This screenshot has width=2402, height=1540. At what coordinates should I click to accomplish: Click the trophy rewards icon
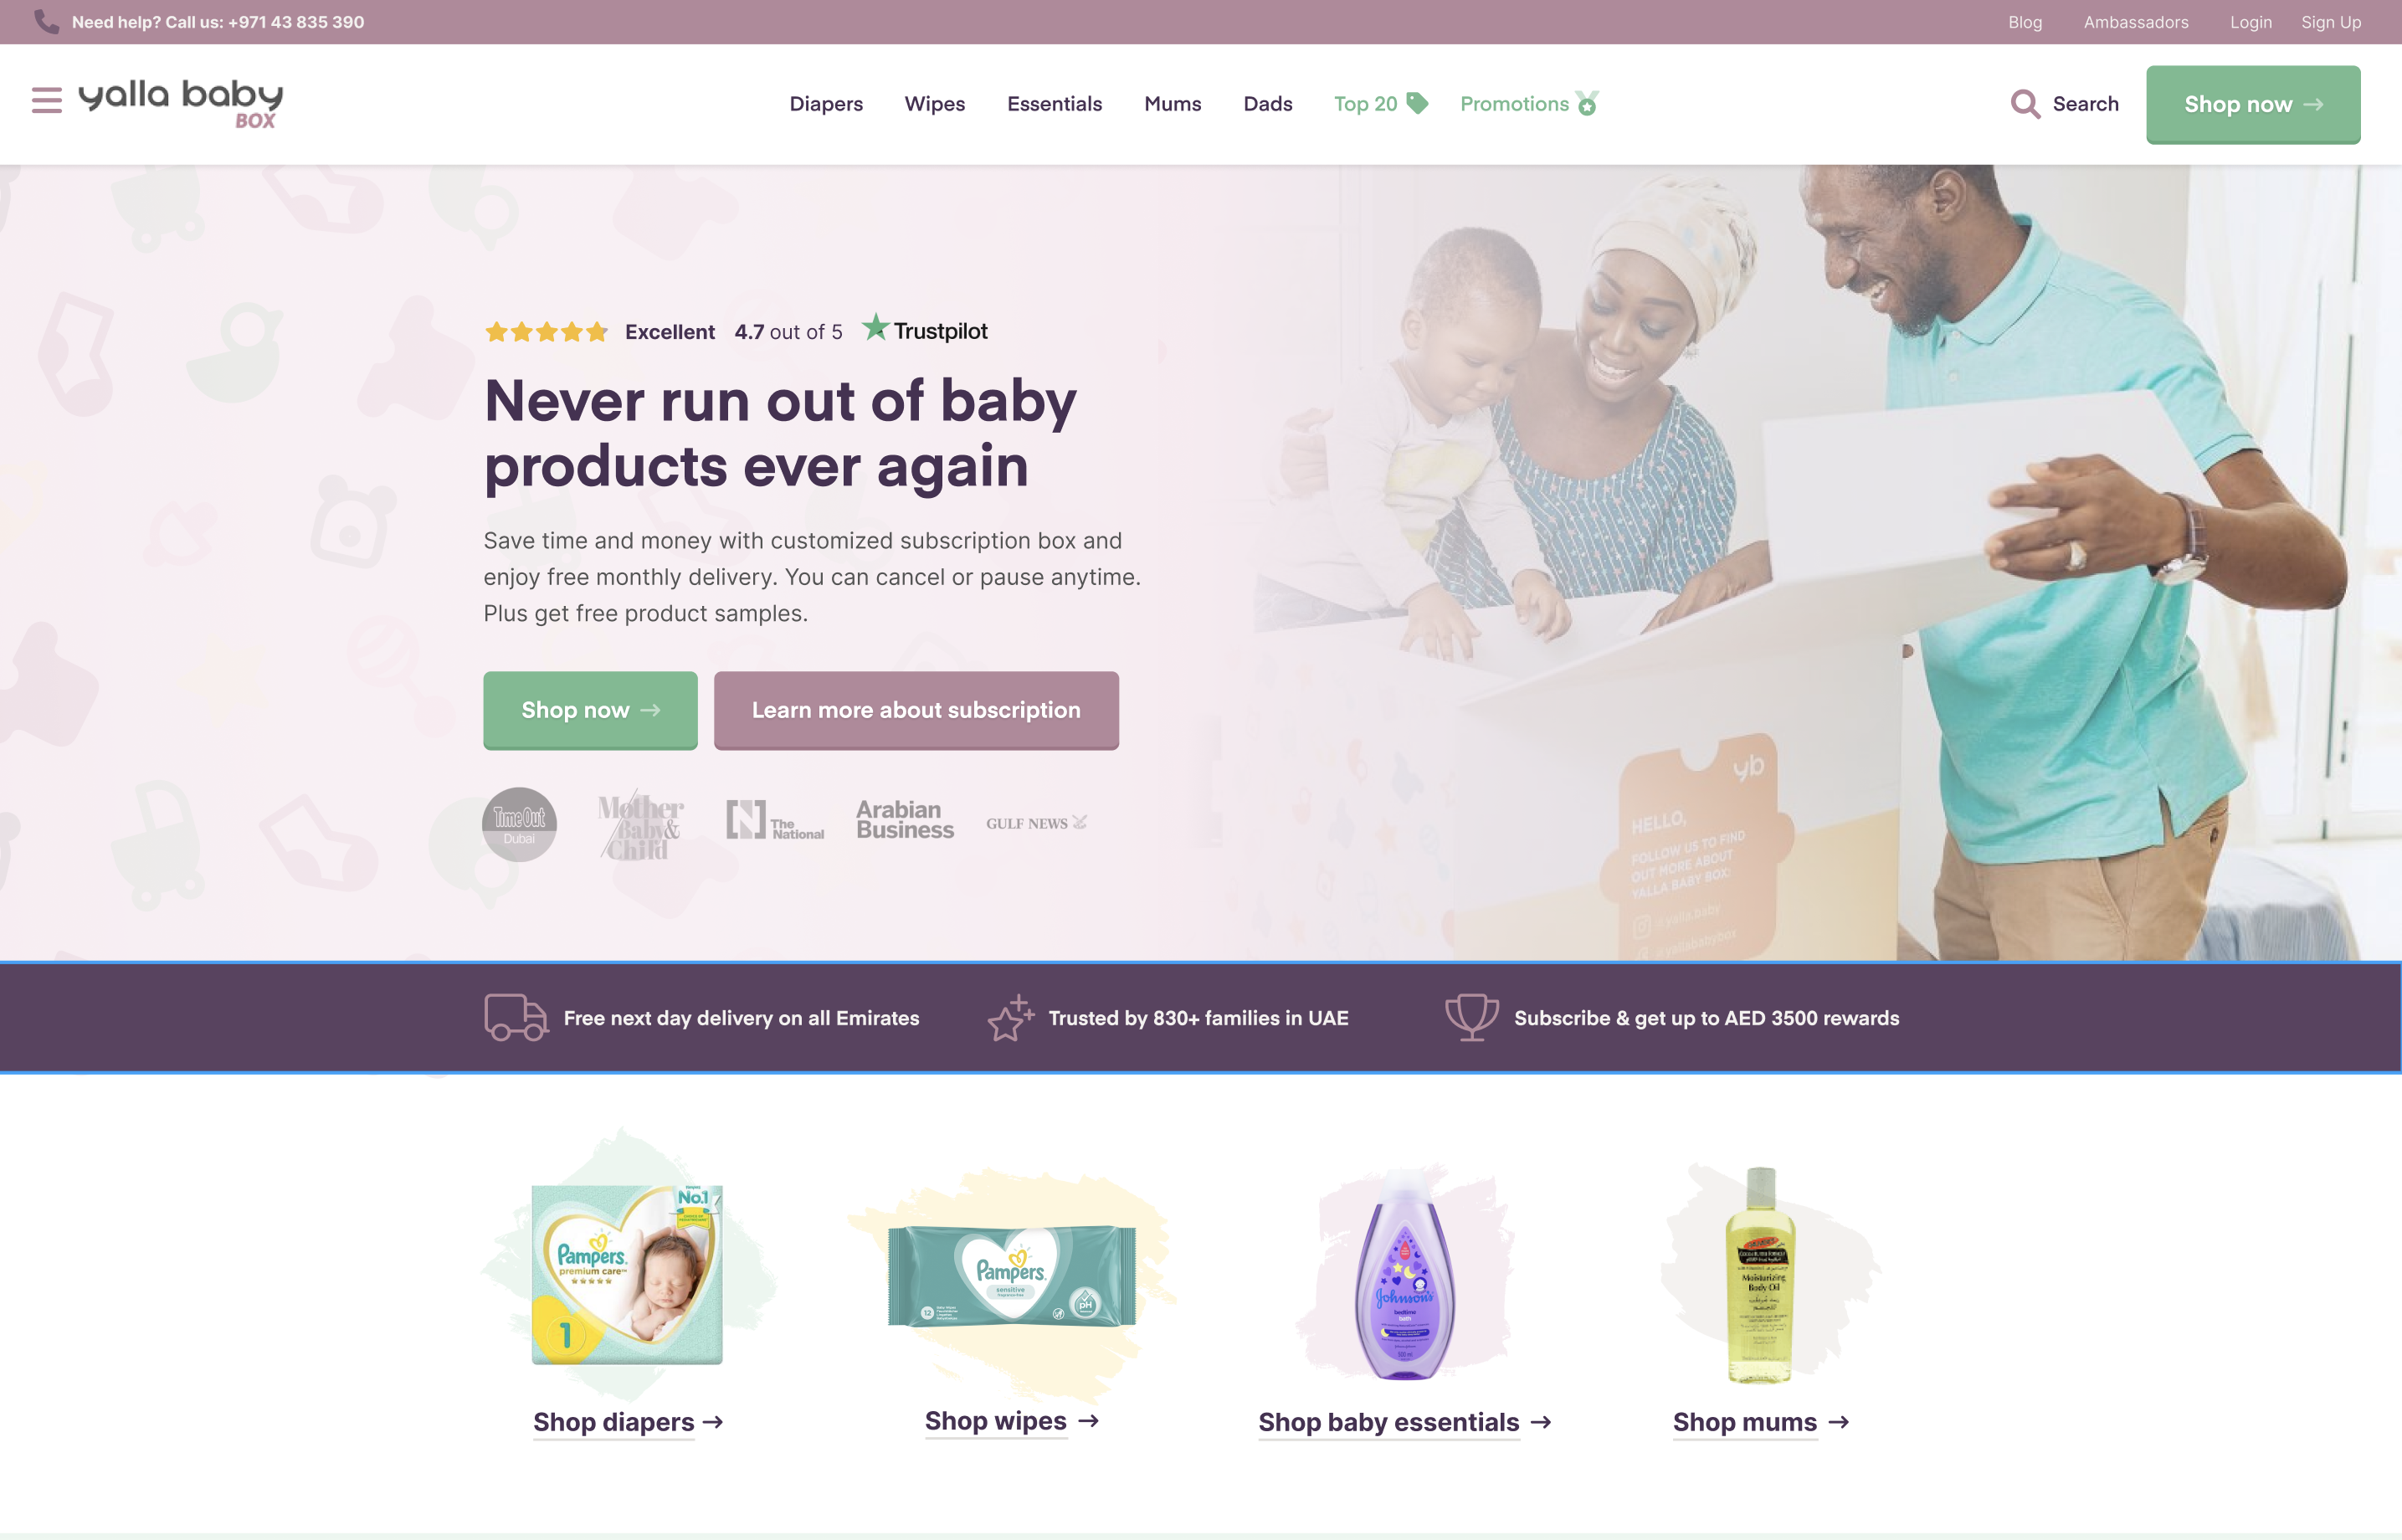[1471, 1017]
